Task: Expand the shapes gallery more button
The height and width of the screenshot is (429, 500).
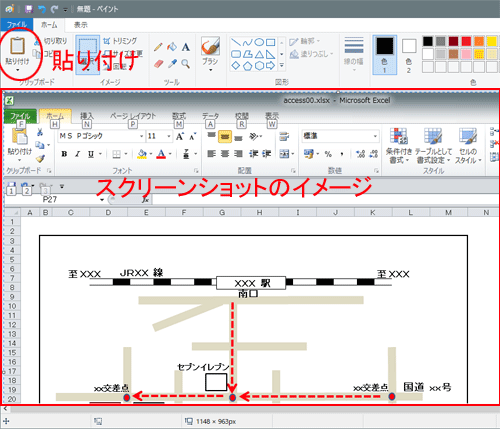Action: (282, 66)
